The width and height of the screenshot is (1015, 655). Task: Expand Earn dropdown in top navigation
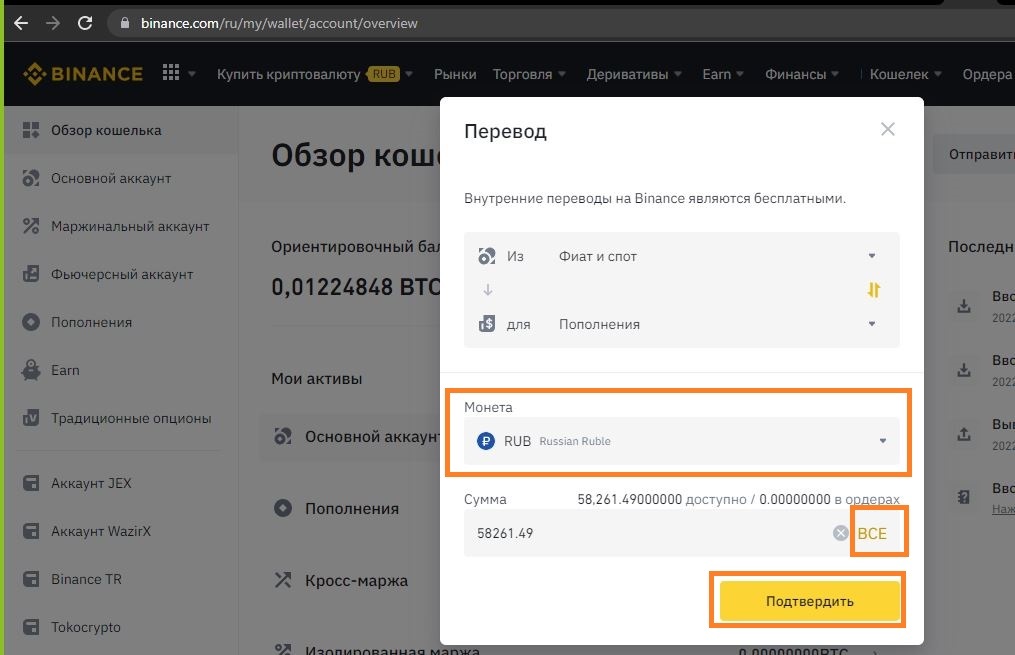pos(740,74)
